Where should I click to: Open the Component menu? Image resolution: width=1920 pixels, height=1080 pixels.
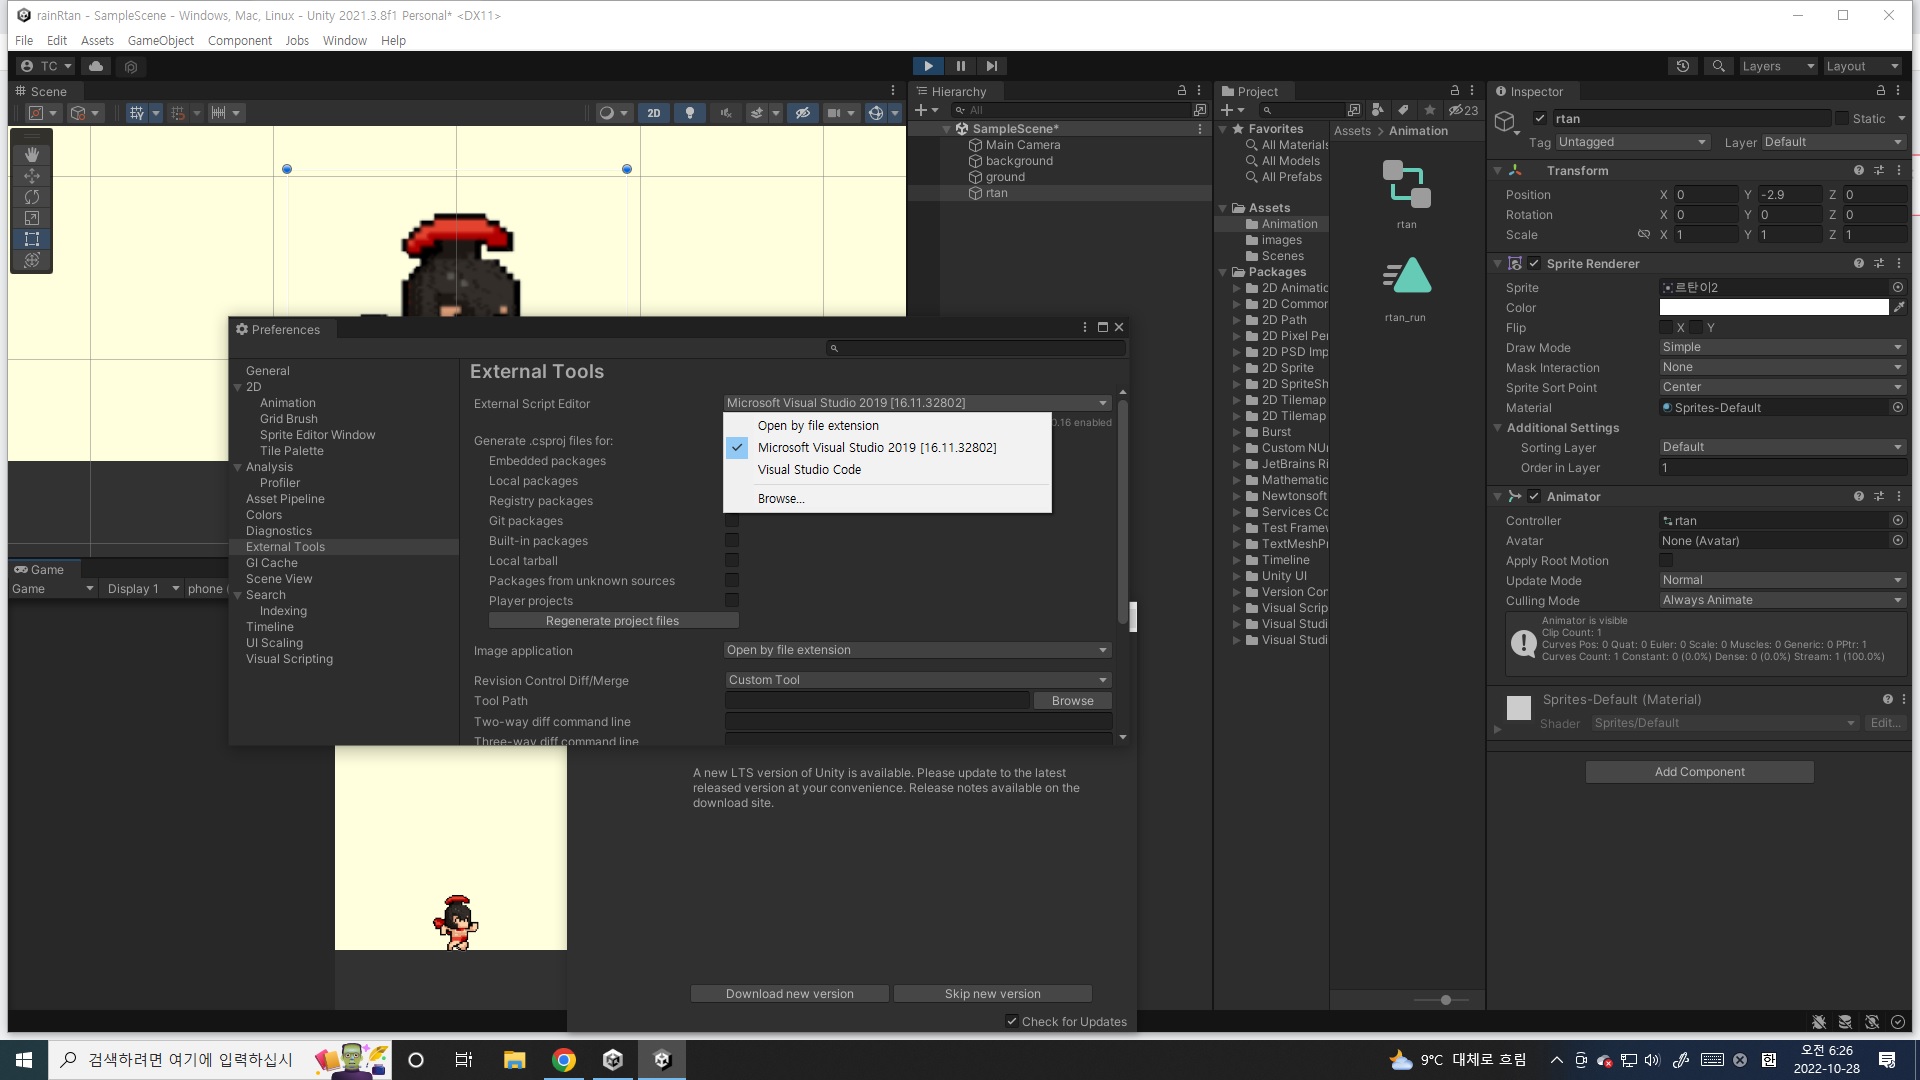pyautogui.click(x=240, y=41)
